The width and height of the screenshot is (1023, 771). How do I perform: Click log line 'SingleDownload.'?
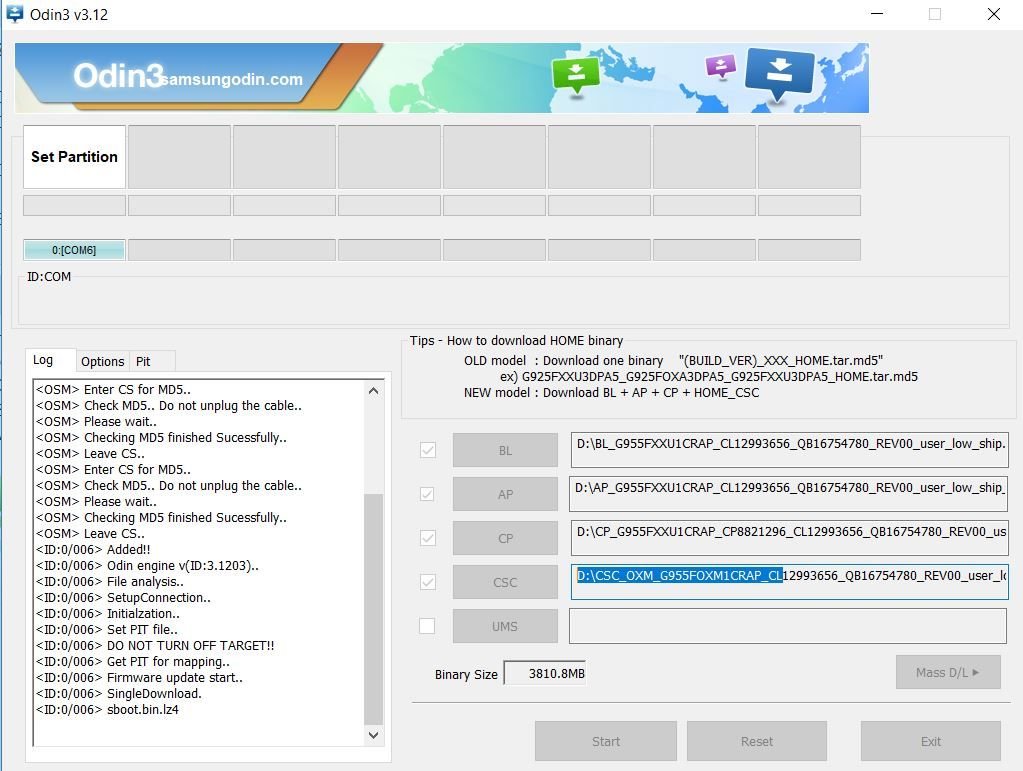pos(119,693)
